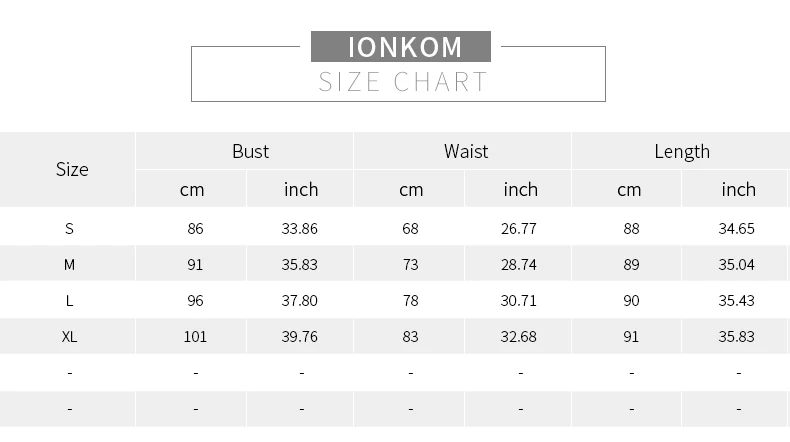This screenshot has height=442, width=790.
Task: Click length value 88 cm
Action: 631,229
